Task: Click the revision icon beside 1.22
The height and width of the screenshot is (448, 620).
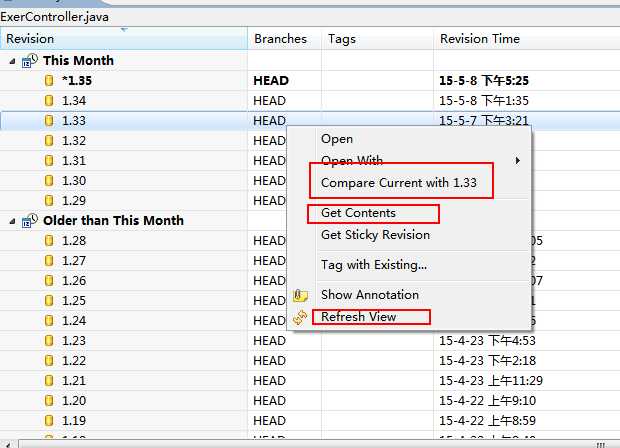Action: tap(49, 361)
